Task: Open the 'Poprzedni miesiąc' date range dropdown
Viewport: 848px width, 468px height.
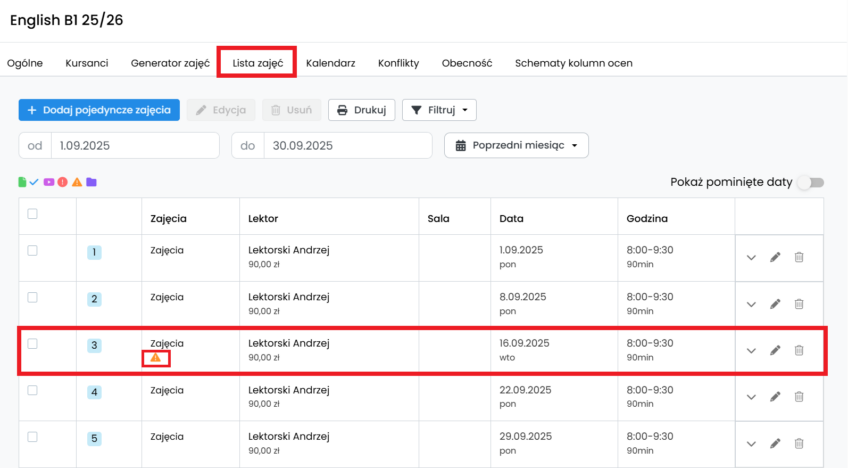Action: [x=516, y=145]
